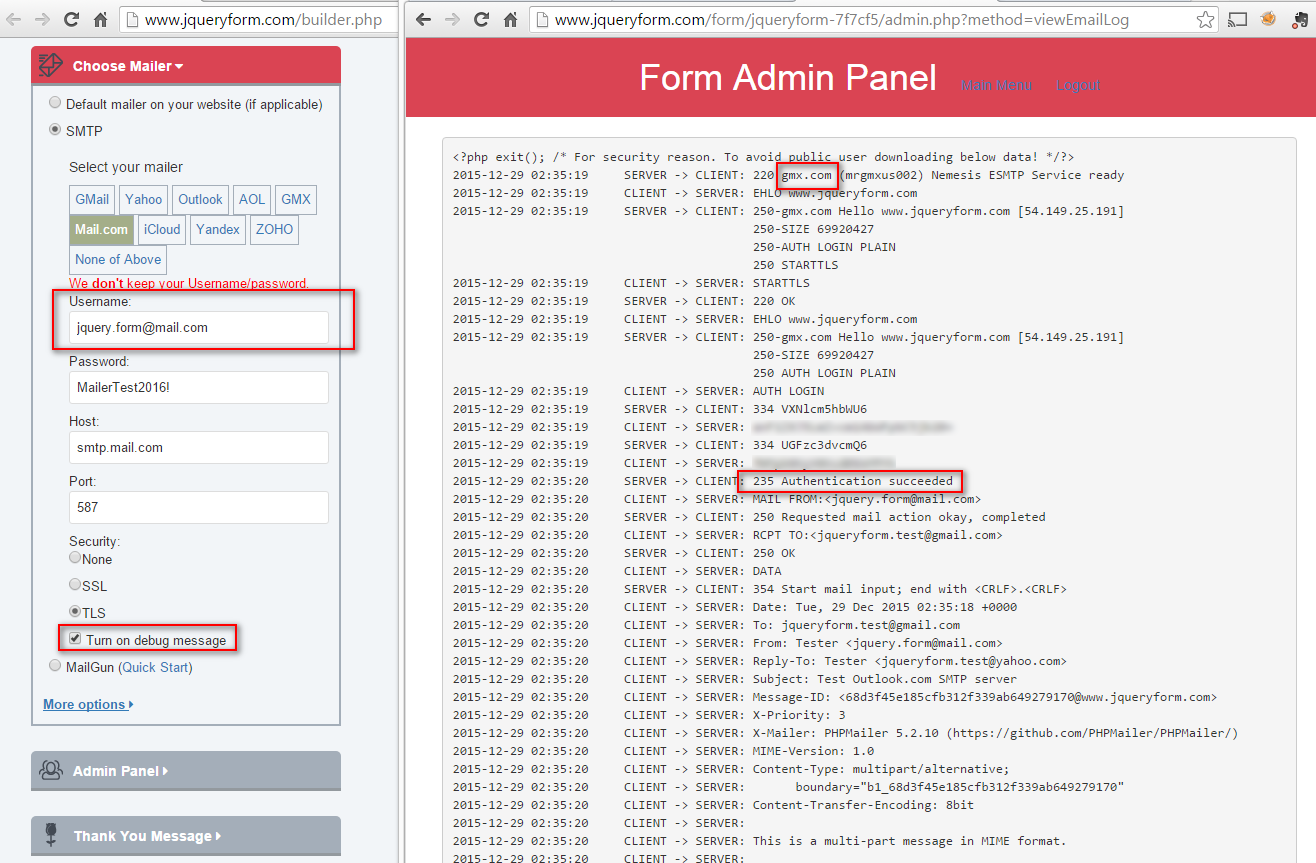Reload the admin.php email log page
The width and height of the screenshot is (1316, 863).
482,19
